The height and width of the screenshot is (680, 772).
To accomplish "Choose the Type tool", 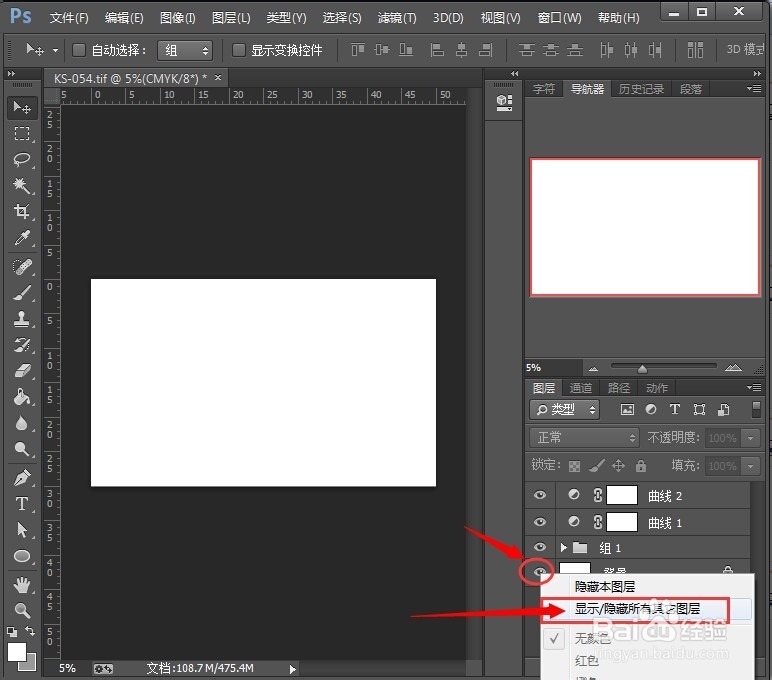I will point(22,504).
